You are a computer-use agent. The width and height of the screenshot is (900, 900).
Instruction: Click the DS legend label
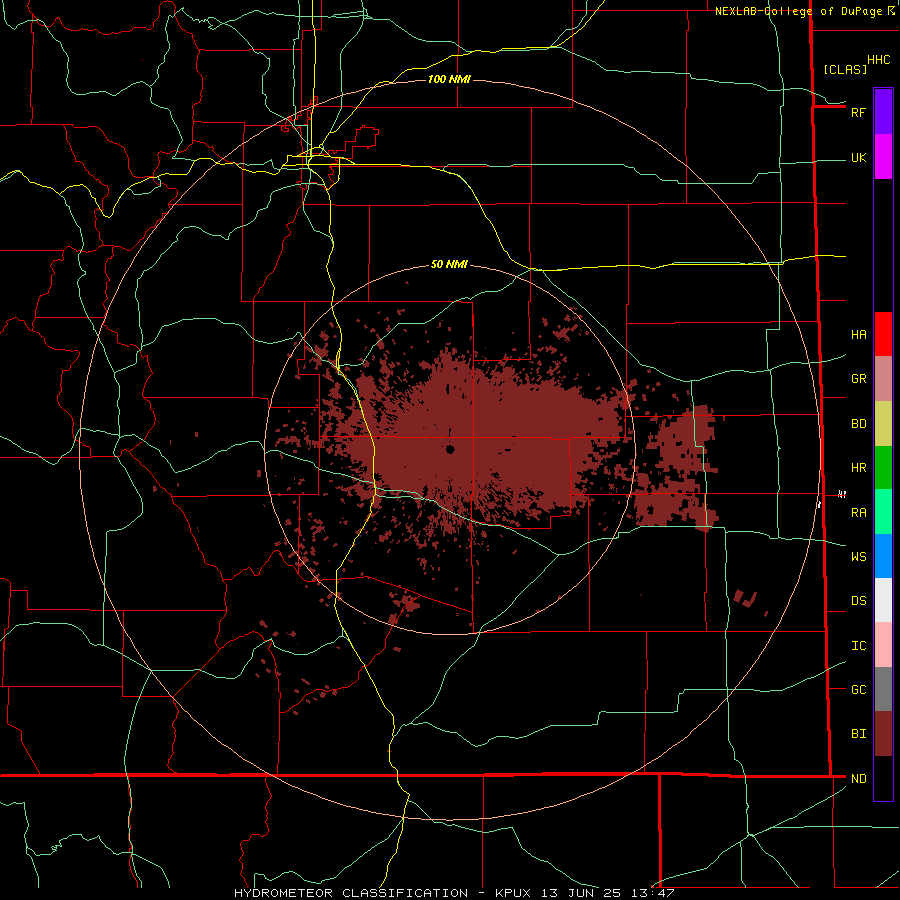point(858,601)
